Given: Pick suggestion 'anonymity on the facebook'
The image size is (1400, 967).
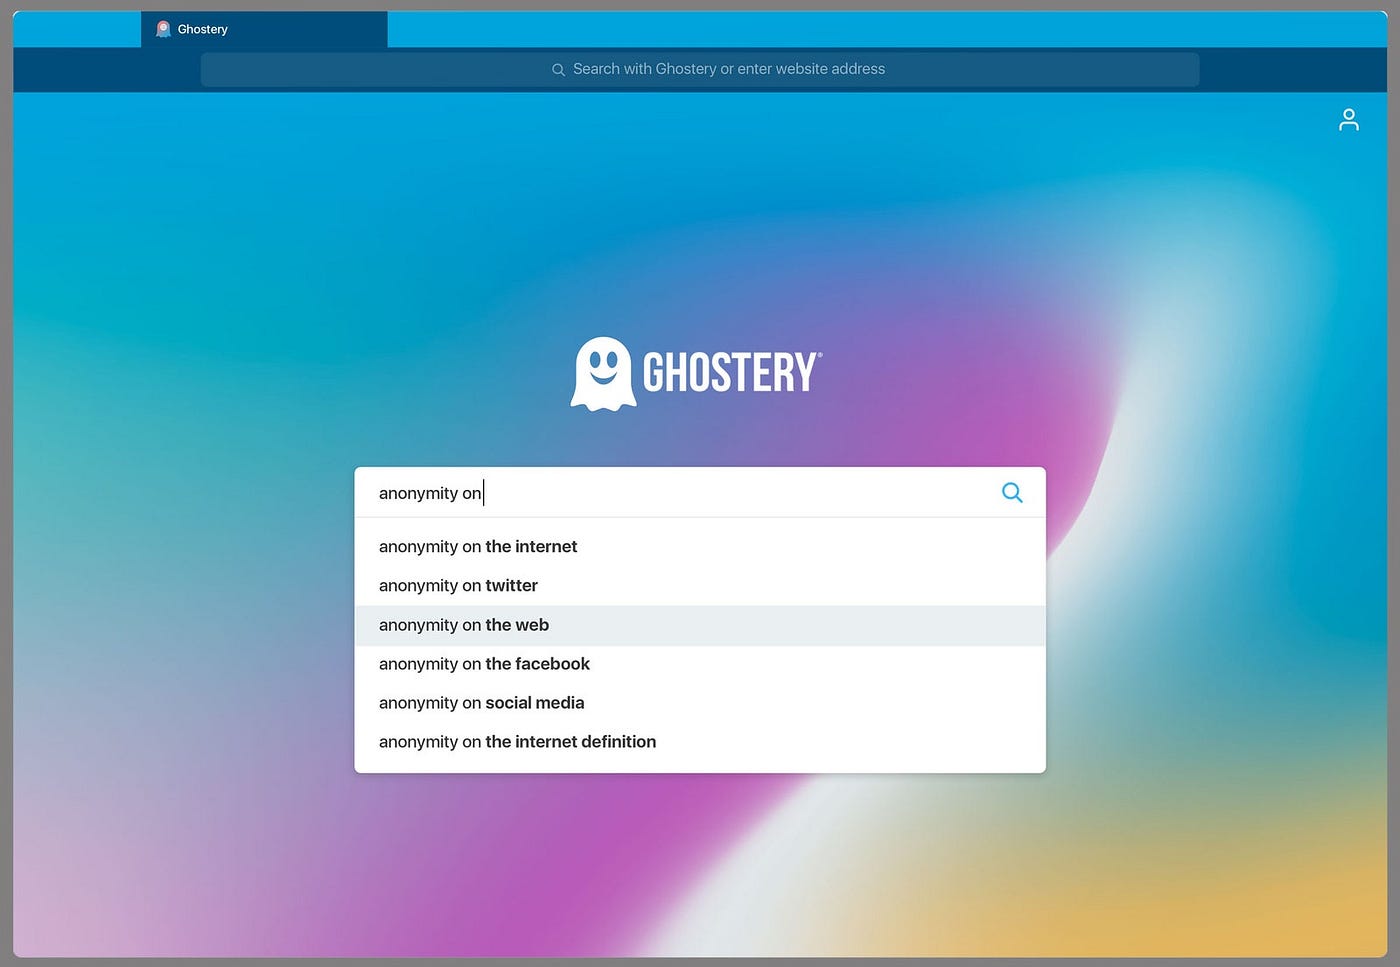Looking at the screenshot, I should (x=700, y=664).
